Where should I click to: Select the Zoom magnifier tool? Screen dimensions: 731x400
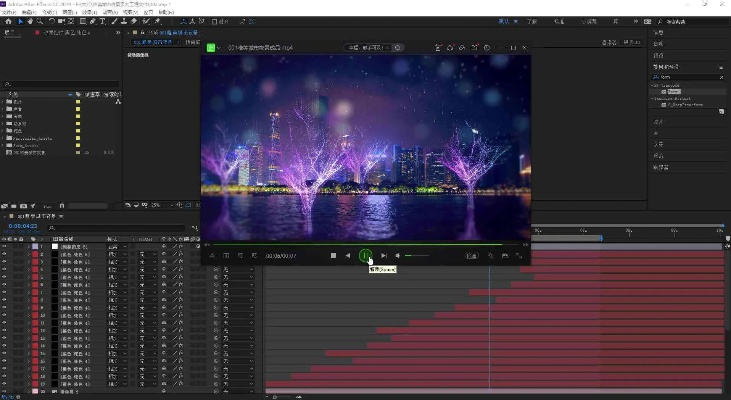click(x=39, y=20)
